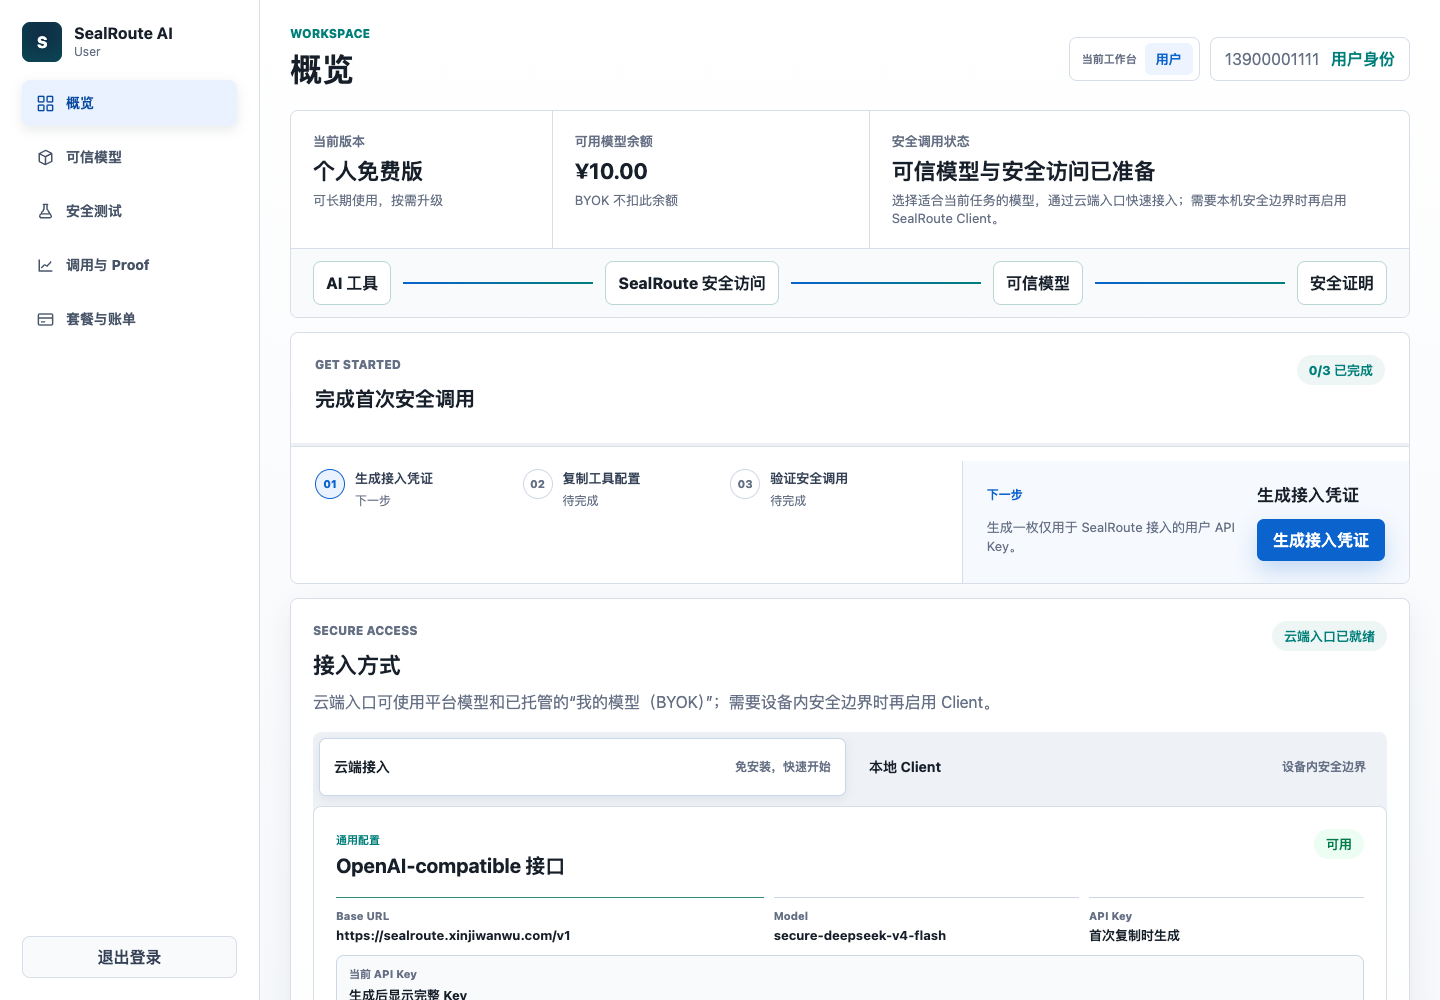The height and width of the screenshot is (1000, 1440).
Task: Open the 概览 sidebar menu item
Action: 129,103
